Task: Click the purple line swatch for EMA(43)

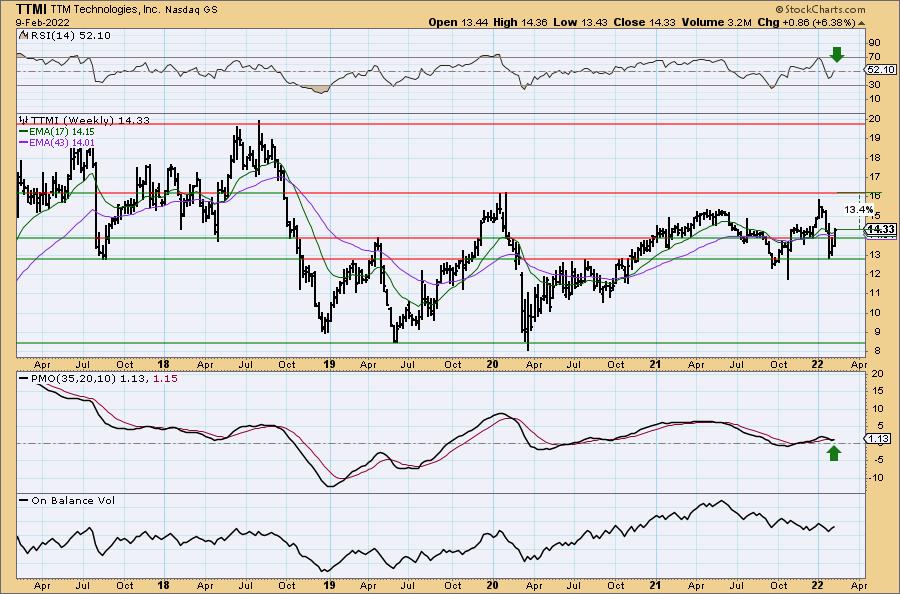Action: [23, 142]
